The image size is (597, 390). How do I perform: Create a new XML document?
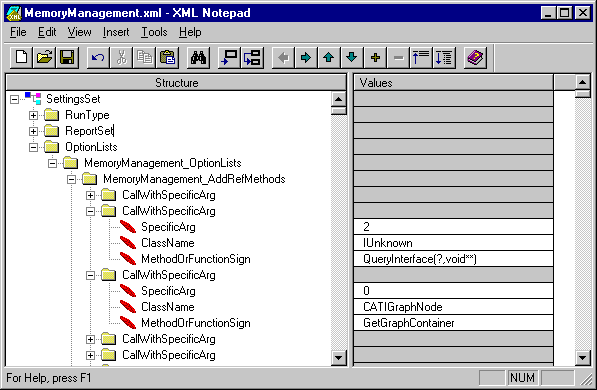(21, 58)
